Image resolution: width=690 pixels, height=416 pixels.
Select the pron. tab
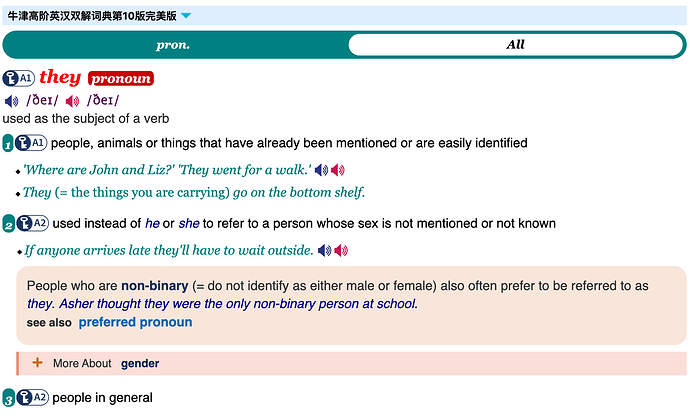pos(173,44)
